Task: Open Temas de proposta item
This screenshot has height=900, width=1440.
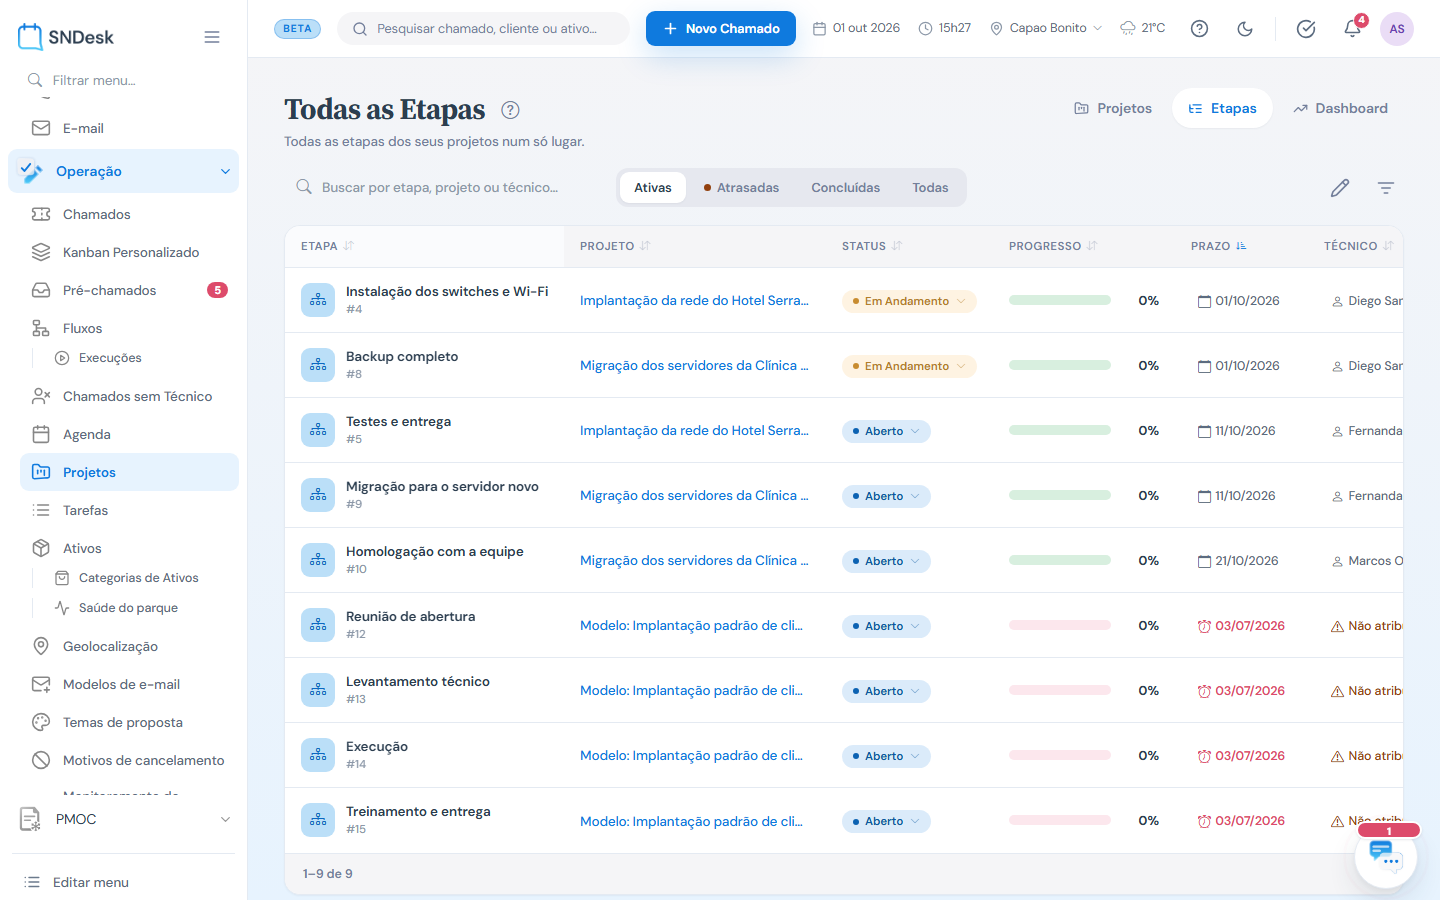Action: click(x=129, y=722)
